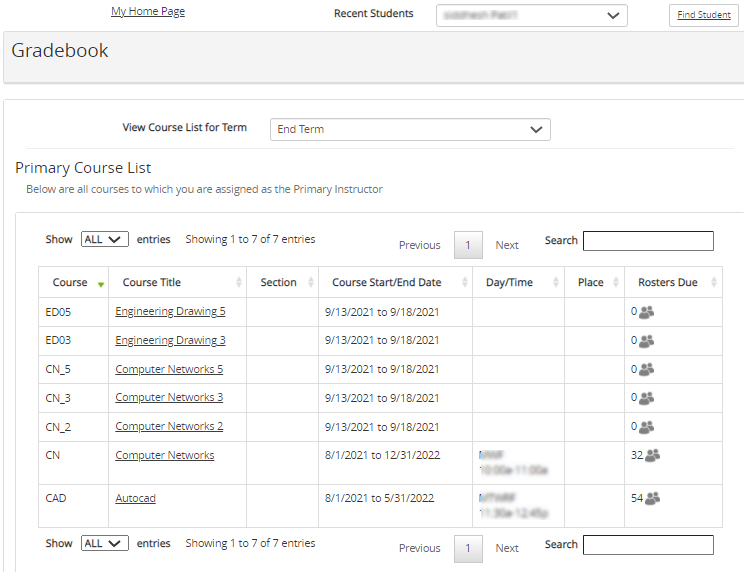Click roster people icon for Computer Networks 3

646,398
